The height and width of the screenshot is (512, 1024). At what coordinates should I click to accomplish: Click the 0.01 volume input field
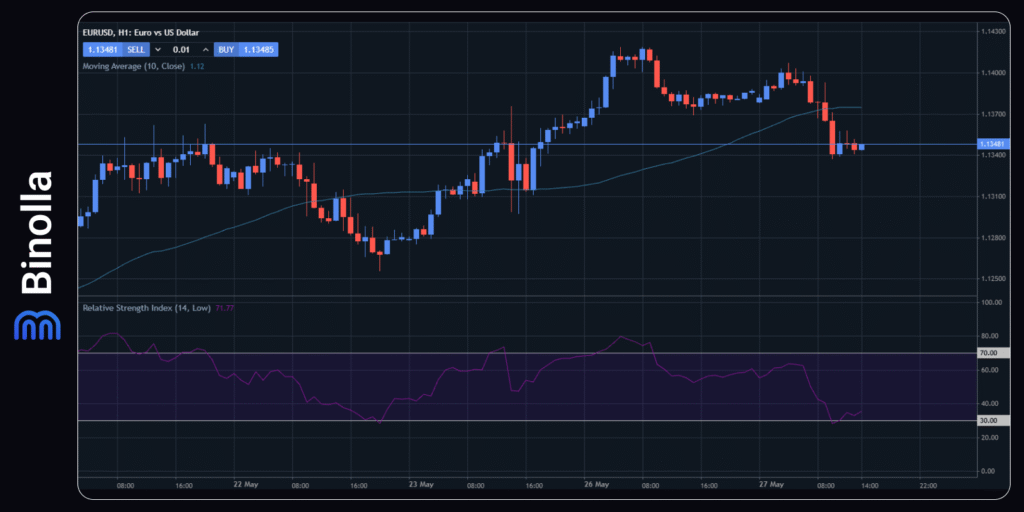tap(181, 49)
